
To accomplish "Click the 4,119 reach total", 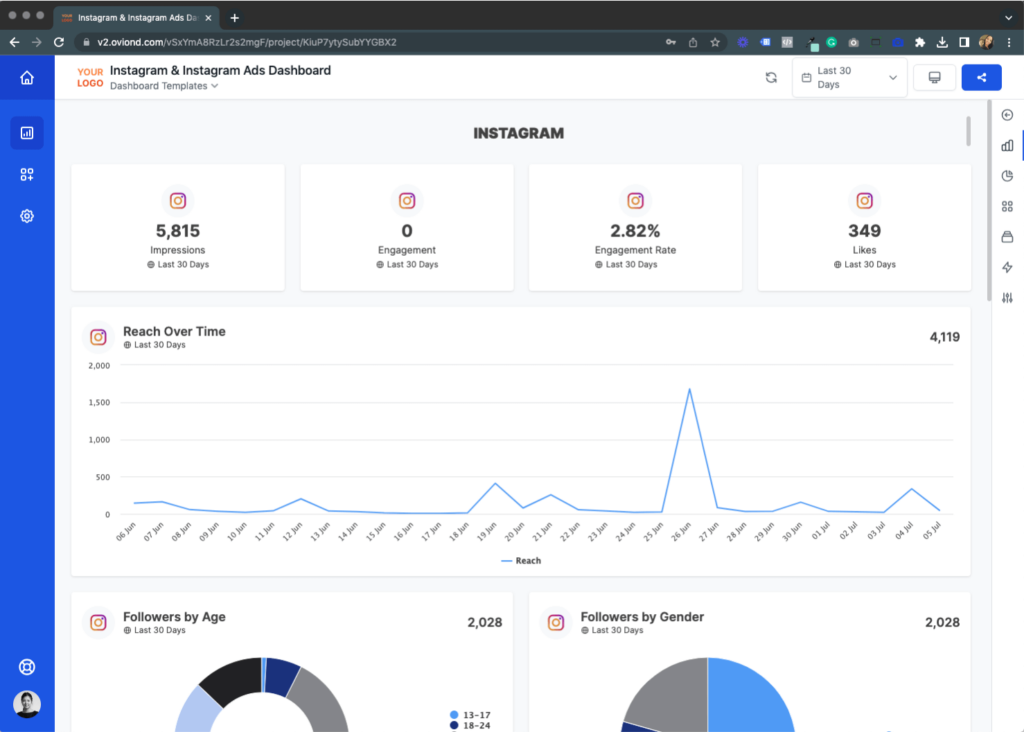I will click(x=944, y=337).
